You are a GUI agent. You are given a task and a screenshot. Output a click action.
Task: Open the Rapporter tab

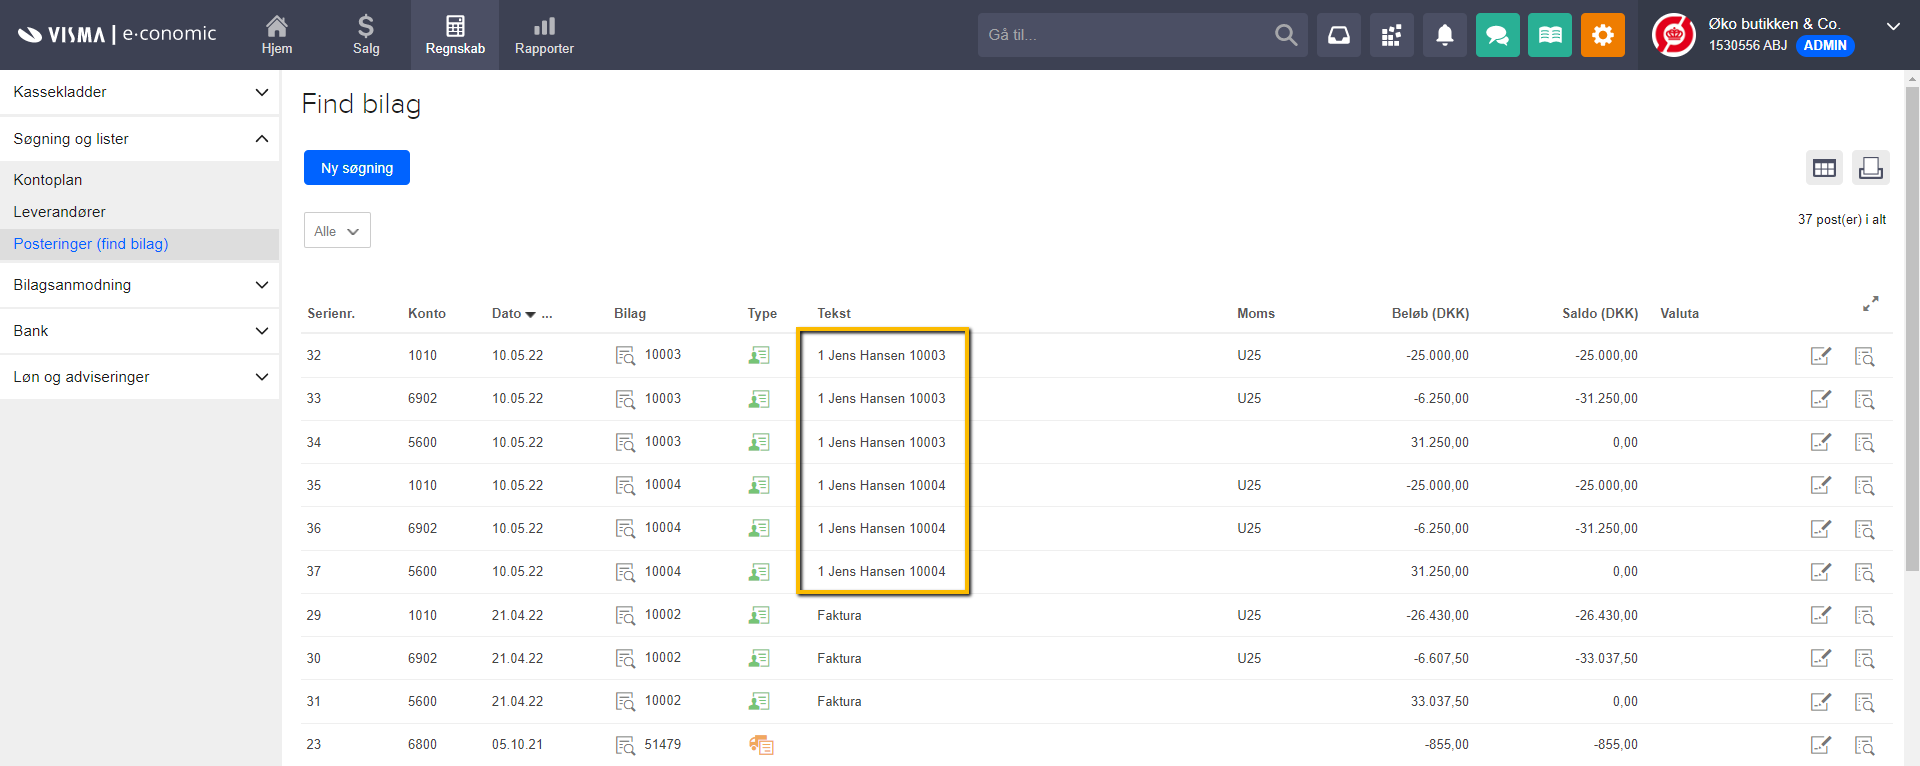[544, 35]
